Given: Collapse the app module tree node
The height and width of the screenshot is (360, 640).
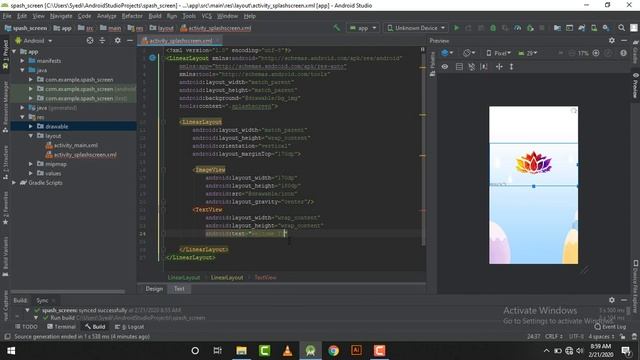Looking at the screenshot, I should click(x=14, y=51).
